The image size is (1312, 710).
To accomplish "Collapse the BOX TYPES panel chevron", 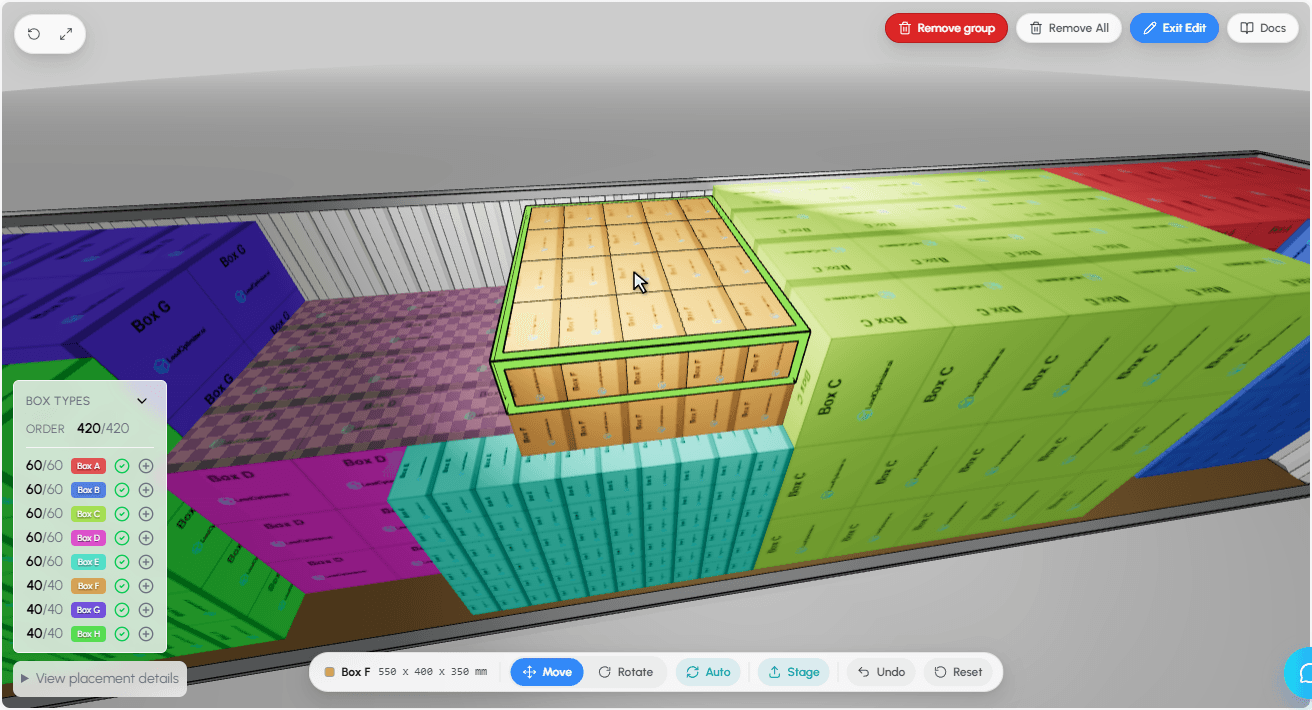I will [142, 401].
